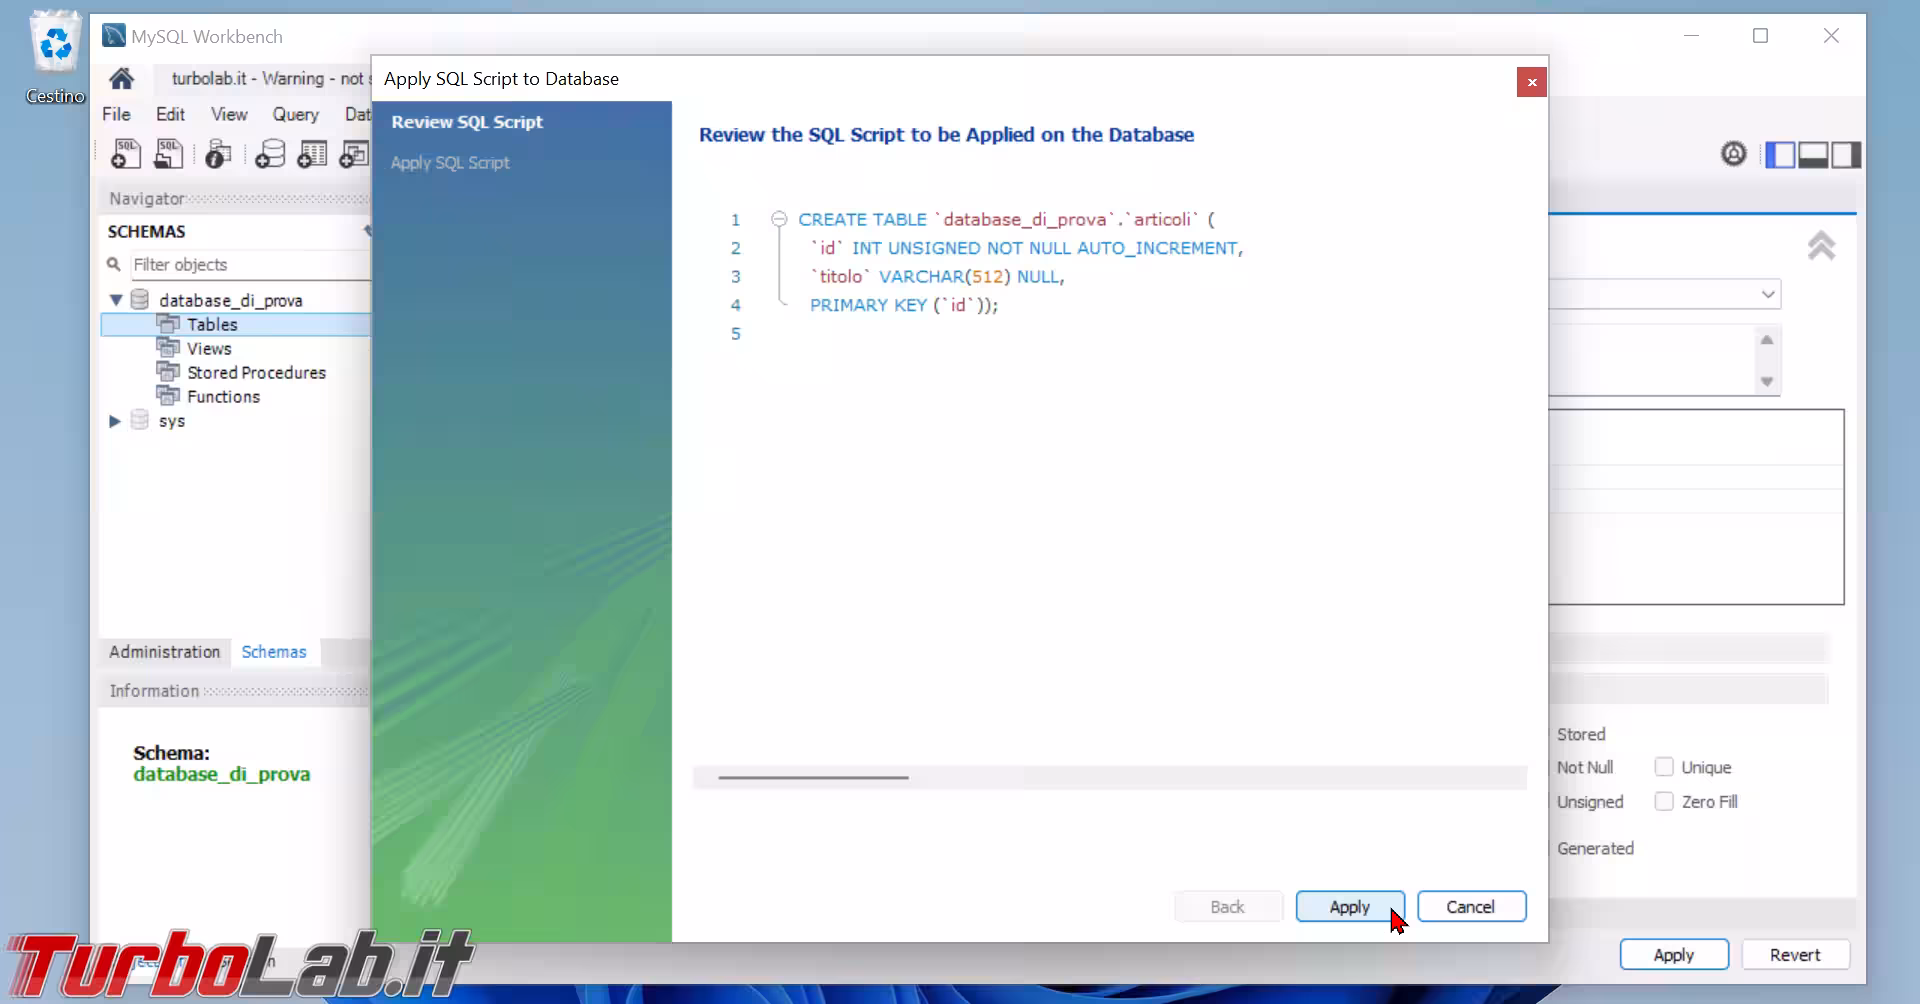Toggle the right sidebar panel icon

(x=1846, y=154)
